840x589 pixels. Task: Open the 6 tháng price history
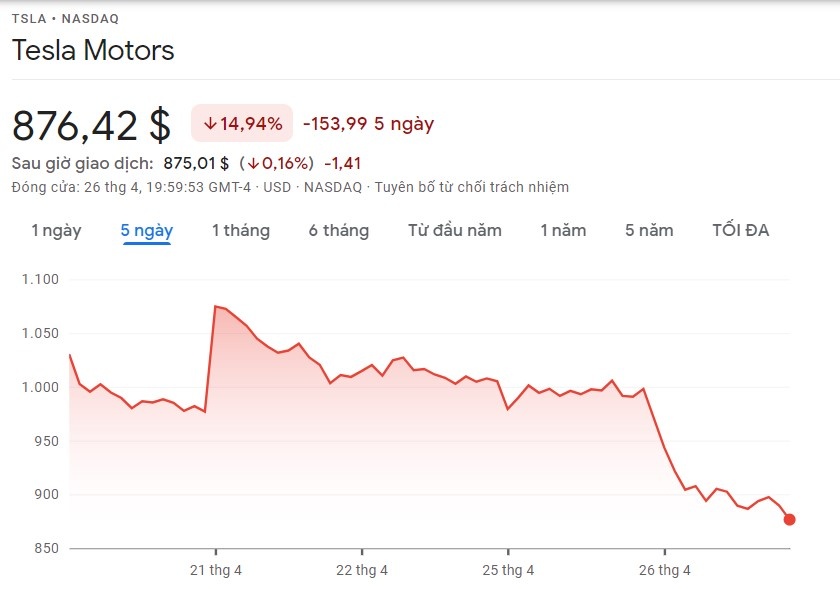point(339,230)
